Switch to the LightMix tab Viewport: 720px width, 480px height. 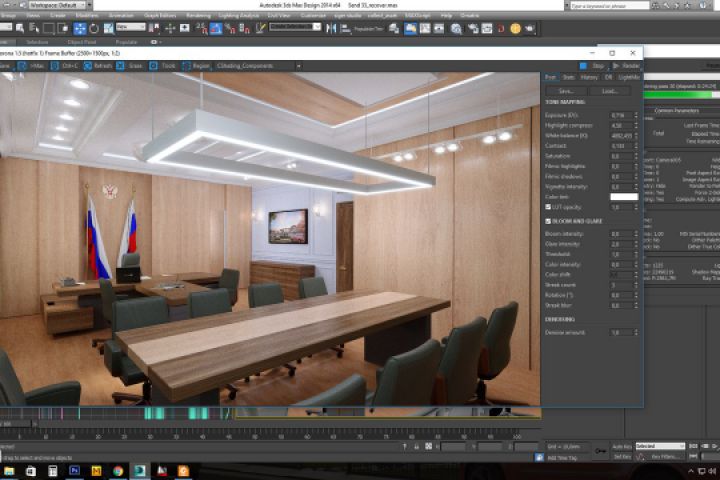[x=629, y=78]
